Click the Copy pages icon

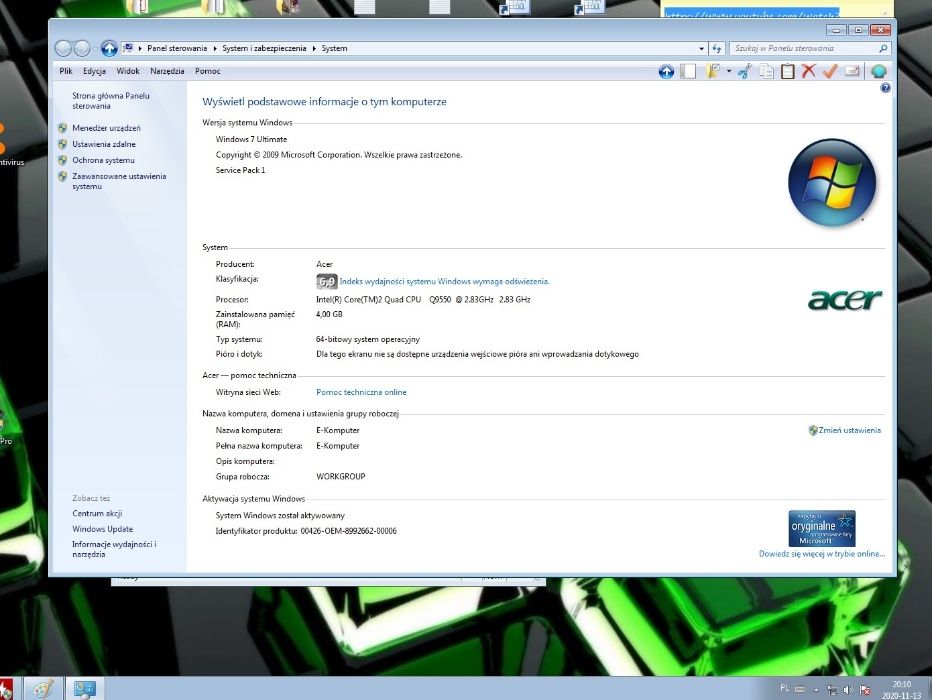pos(767,71)
